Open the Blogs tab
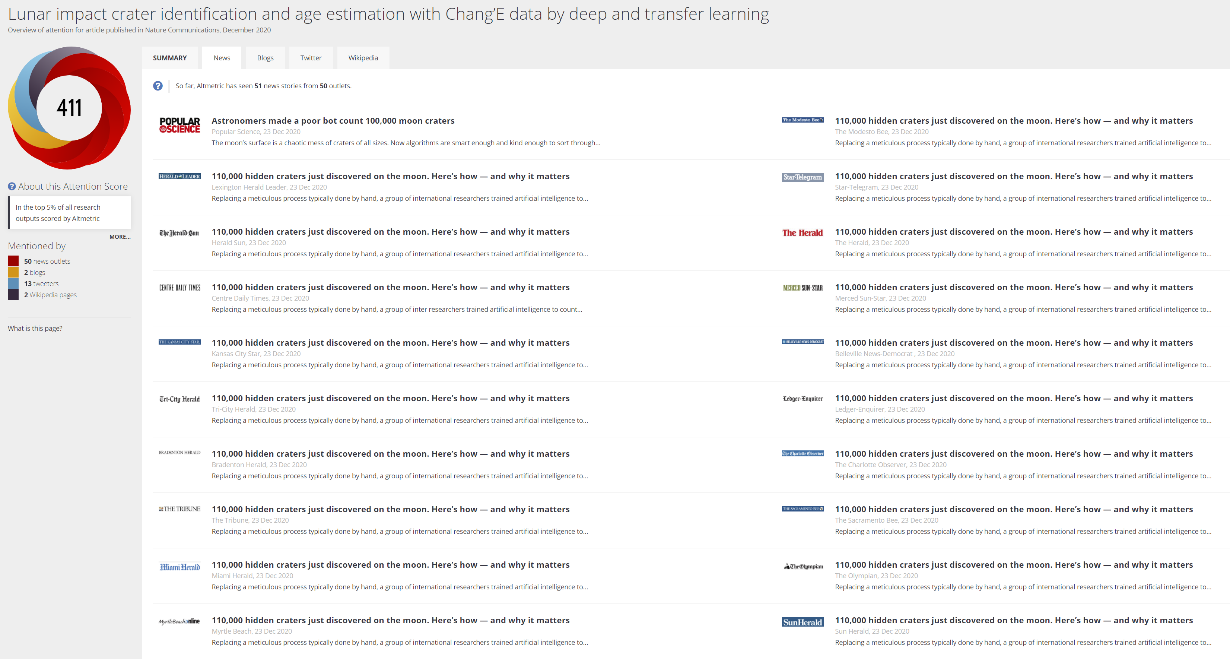1230x659 pixels. pos(265,58)
